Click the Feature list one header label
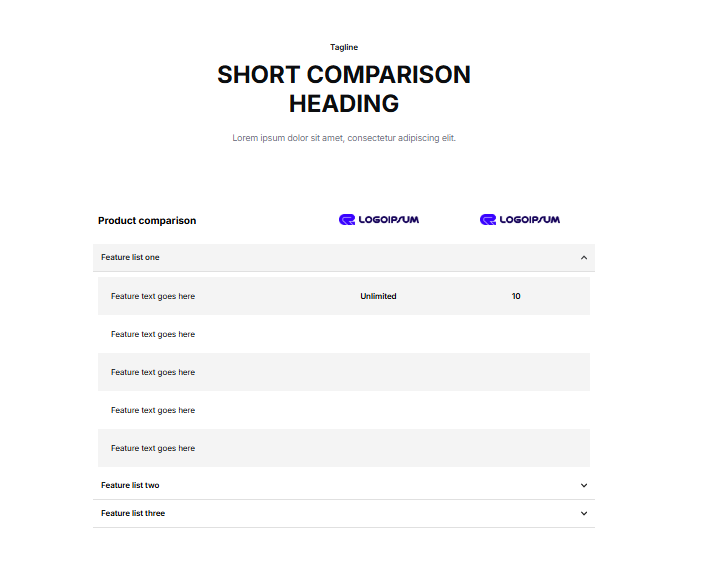 [130, 258]
